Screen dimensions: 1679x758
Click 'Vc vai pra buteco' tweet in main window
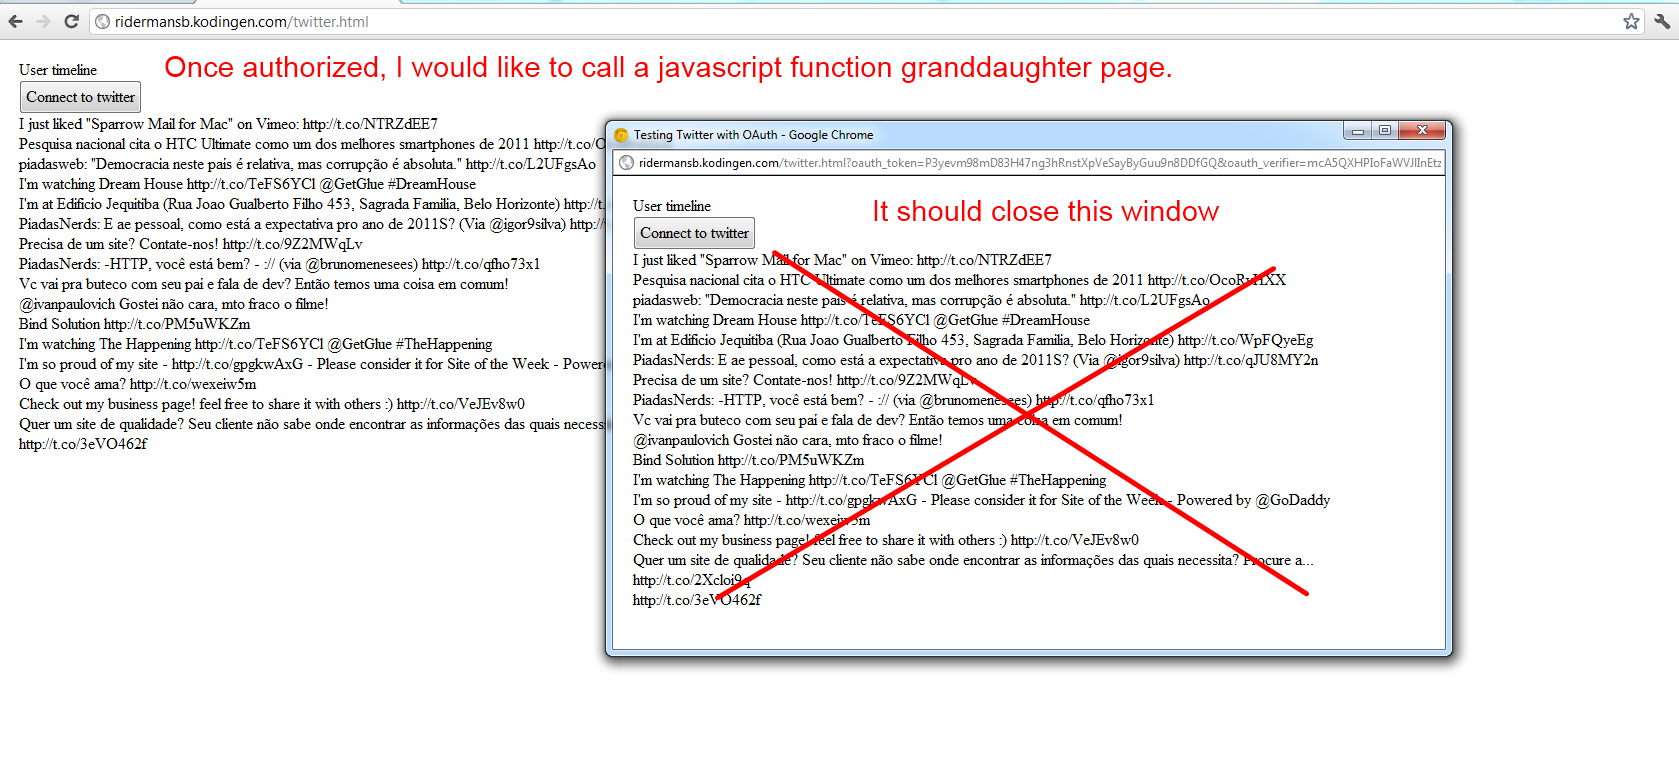coord(263,284)
